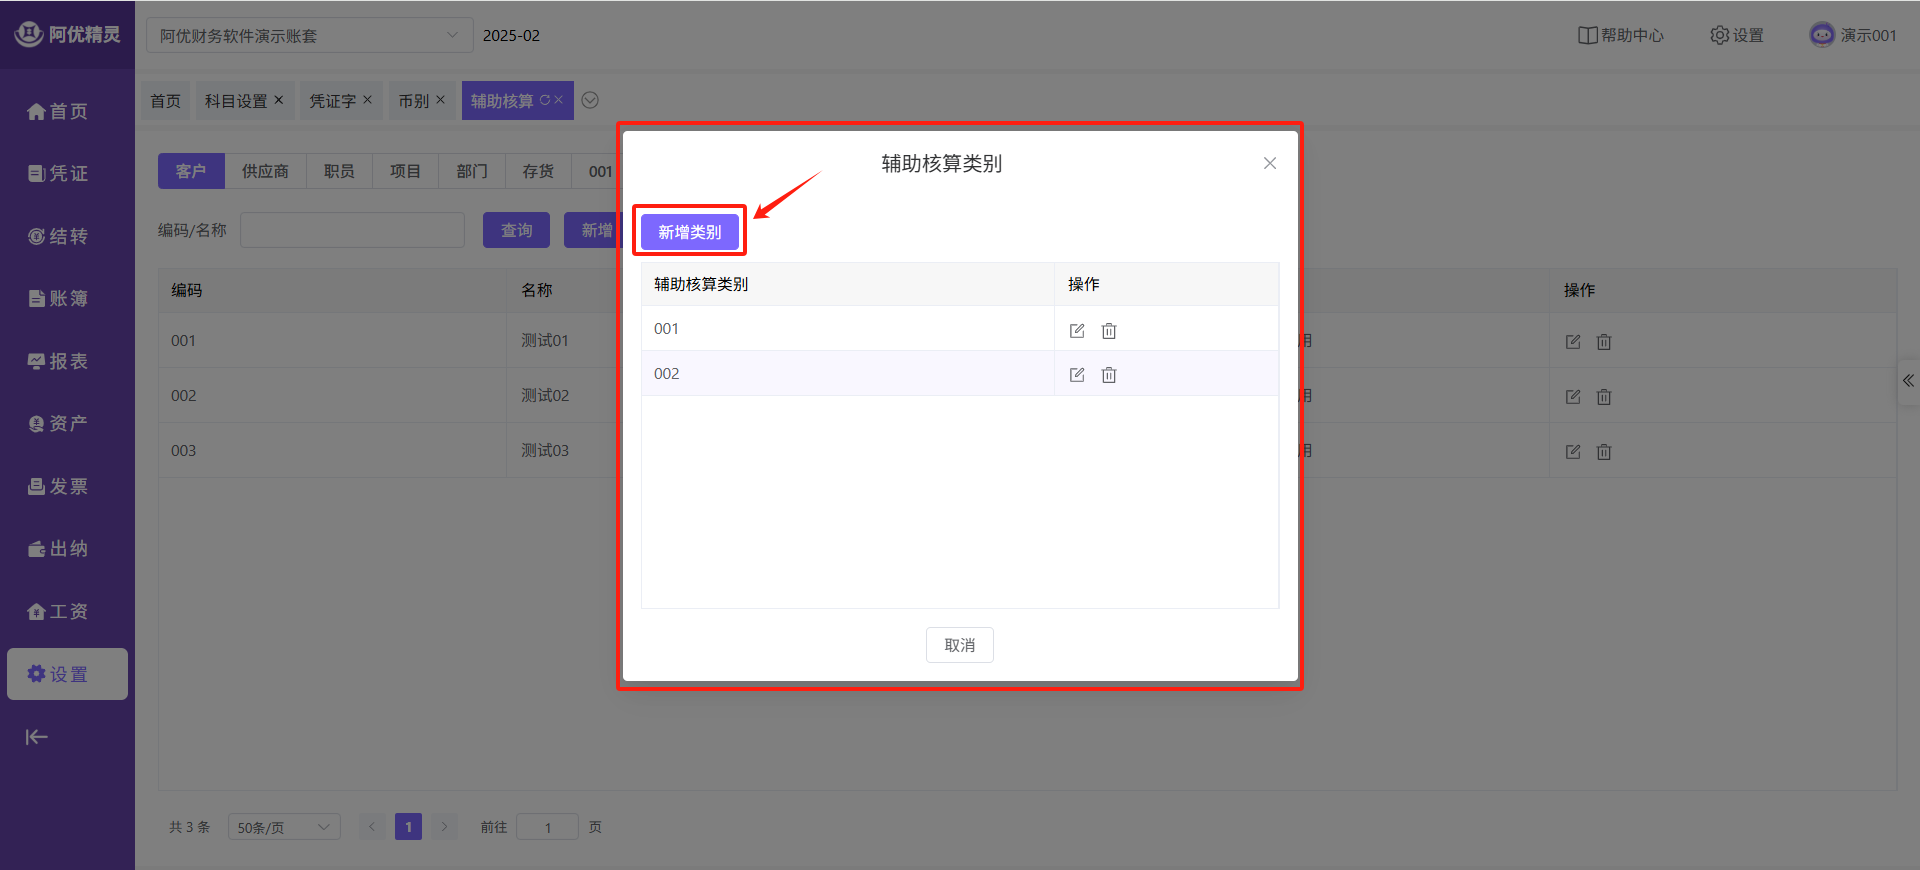
Task: Click the 查询 search button
Action: (x=516, y=230)
